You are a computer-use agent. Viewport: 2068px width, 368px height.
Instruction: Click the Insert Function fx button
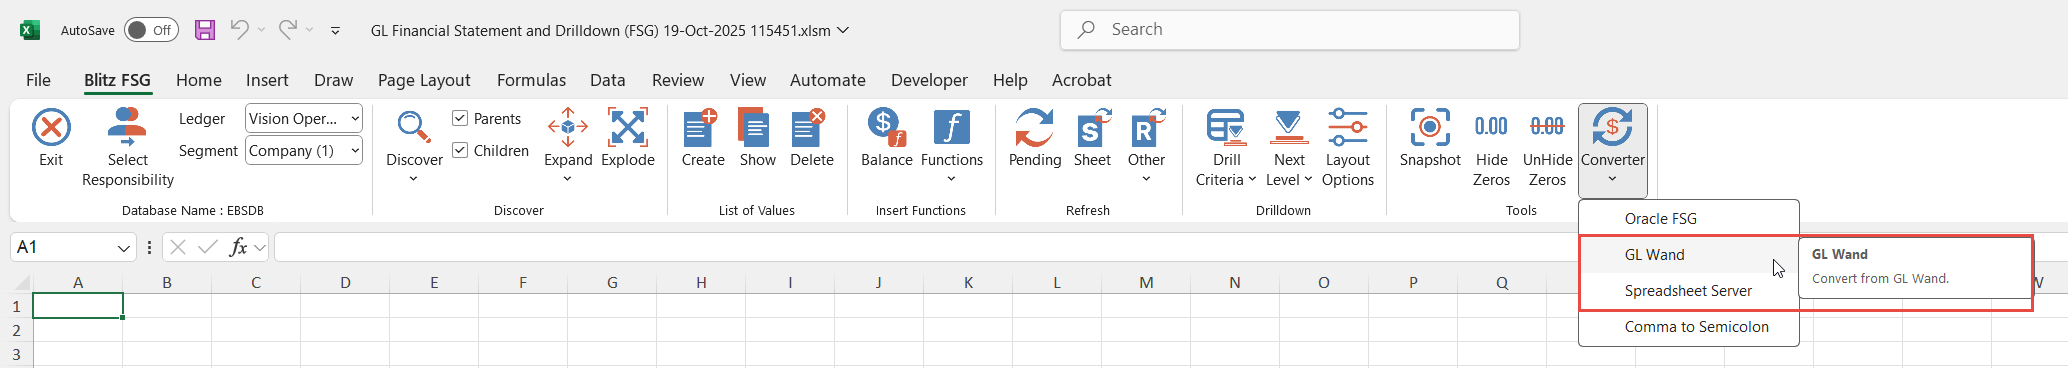[238, 247]
